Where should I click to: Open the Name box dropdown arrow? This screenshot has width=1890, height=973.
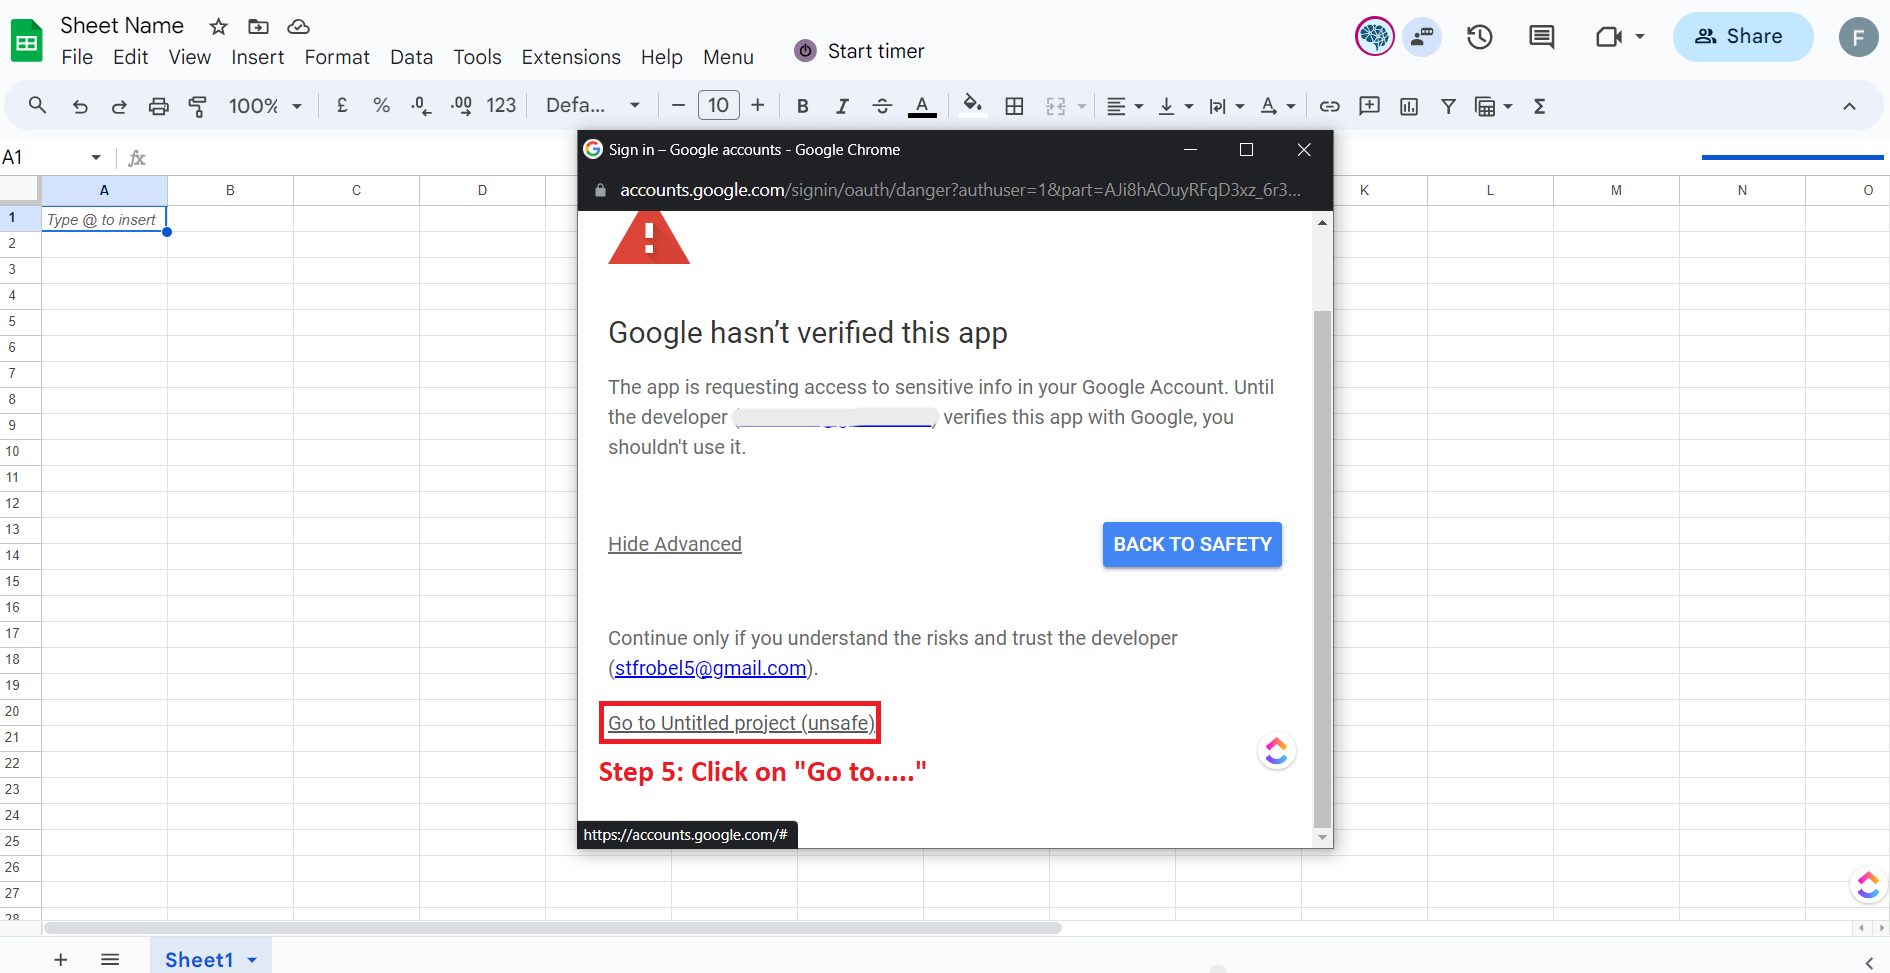click(x=96, y=157)
